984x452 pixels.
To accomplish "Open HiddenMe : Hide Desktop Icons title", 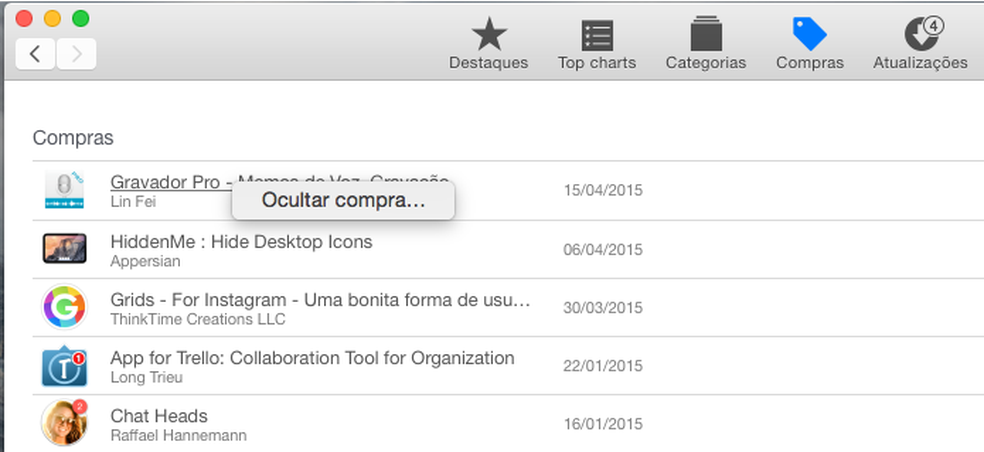I will tap(241, 242).
